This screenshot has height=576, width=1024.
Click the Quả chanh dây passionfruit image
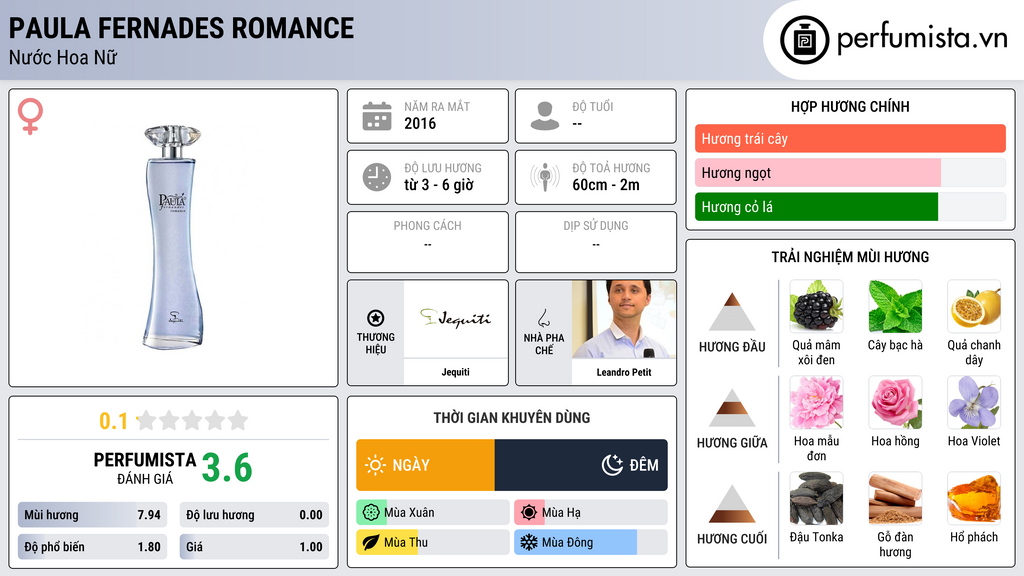pyautogui.click(x=974, y=306)
